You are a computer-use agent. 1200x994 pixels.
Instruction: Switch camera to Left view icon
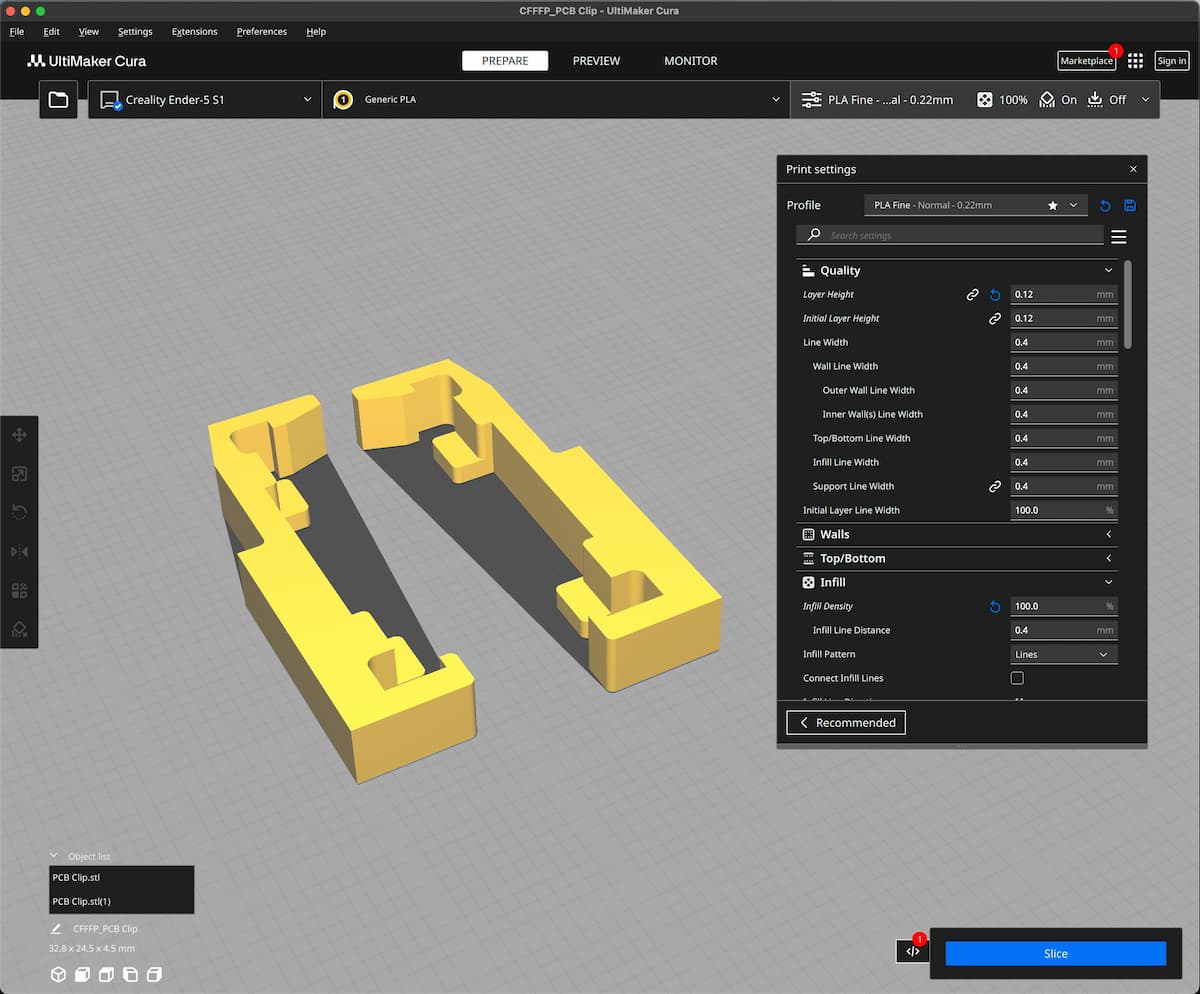click(130, 974)
